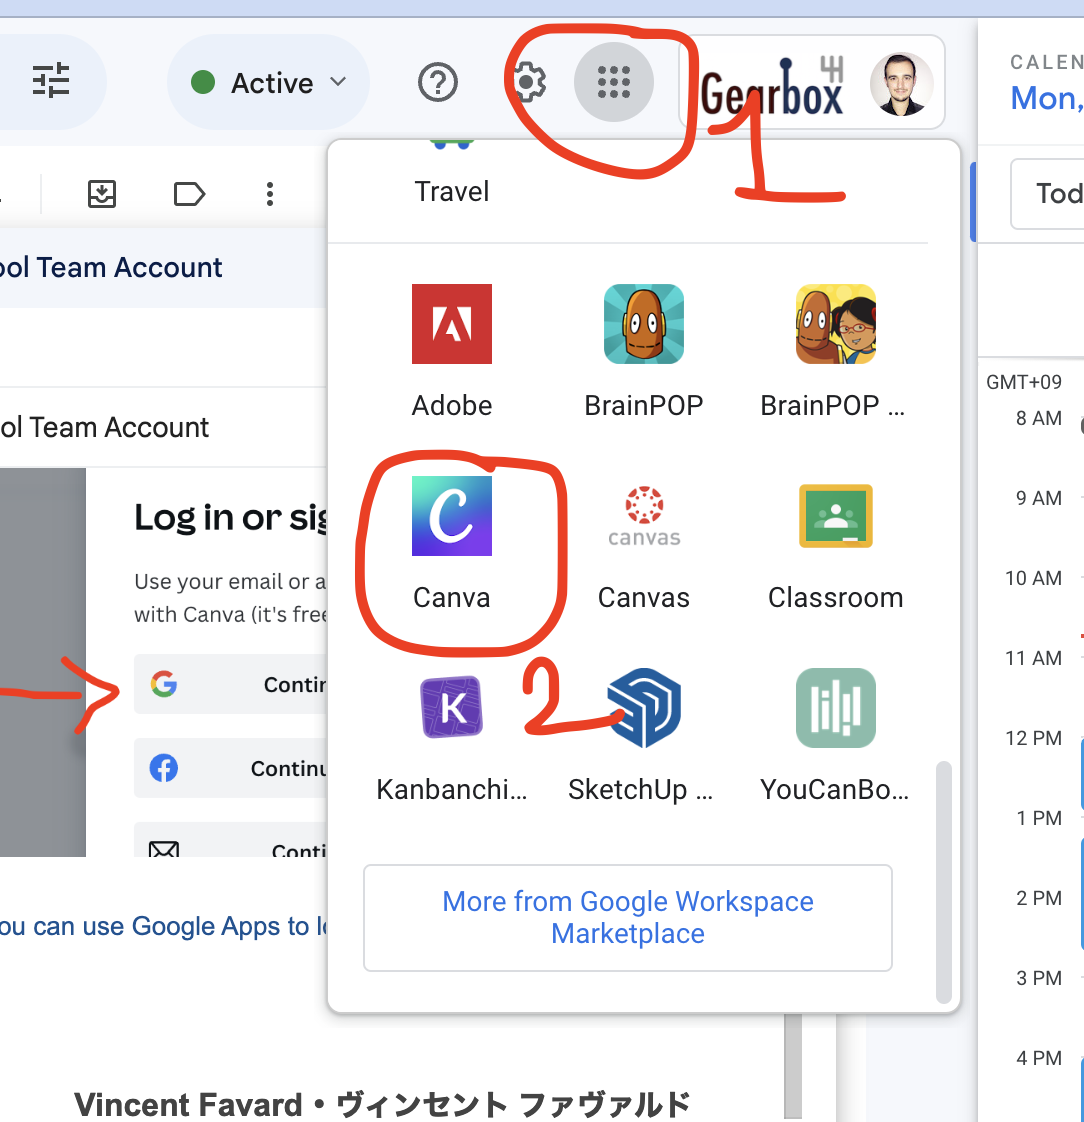
Task: Click the apps panel vertical scrollbar
Action: [943, 880]
